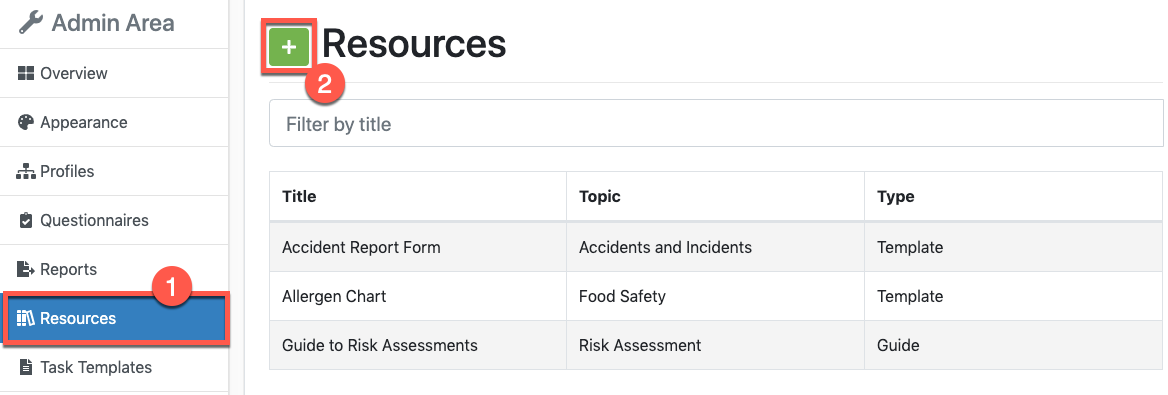
Task: Click the Profiles hierarchy icon
Action: 26,171
